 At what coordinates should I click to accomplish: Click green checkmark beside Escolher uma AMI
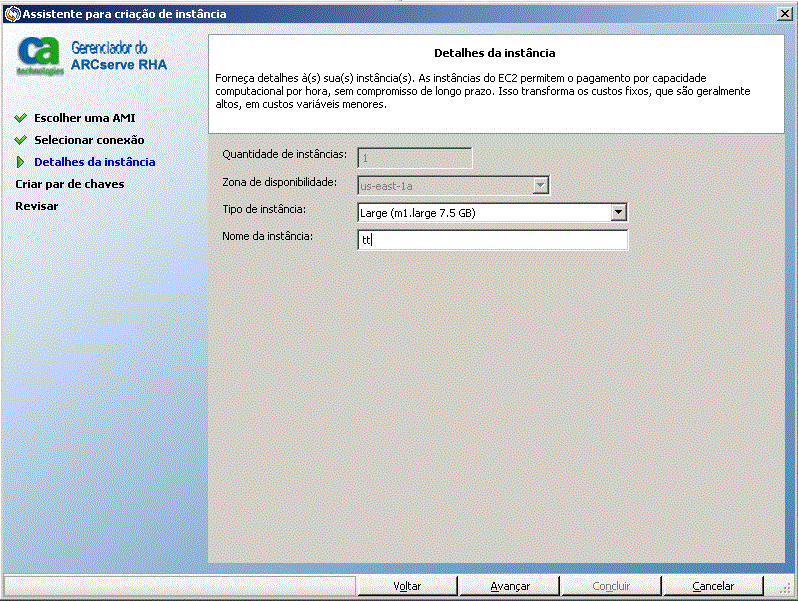click(x=21, y=118)
